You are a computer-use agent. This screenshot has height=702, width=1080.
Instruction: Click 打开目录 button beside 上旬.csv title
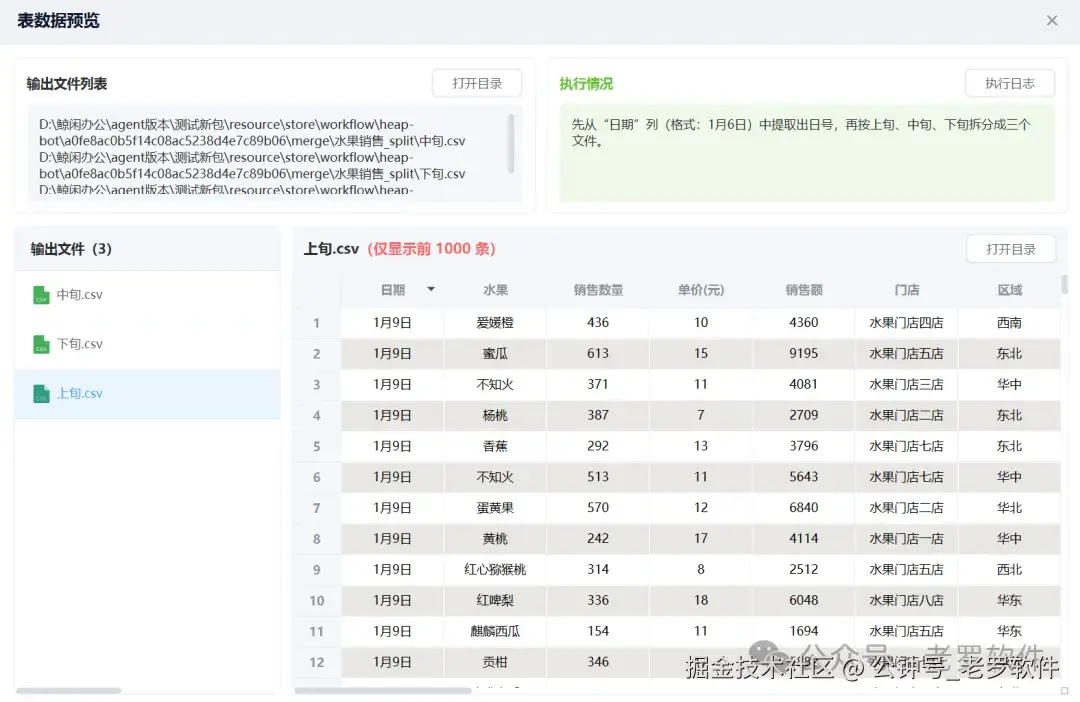coord(1010,249)
